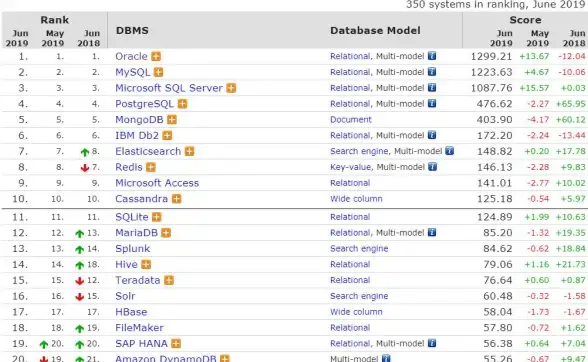
Task: Click Relational link in Oracle row
Action: click(x=350, y=56)
